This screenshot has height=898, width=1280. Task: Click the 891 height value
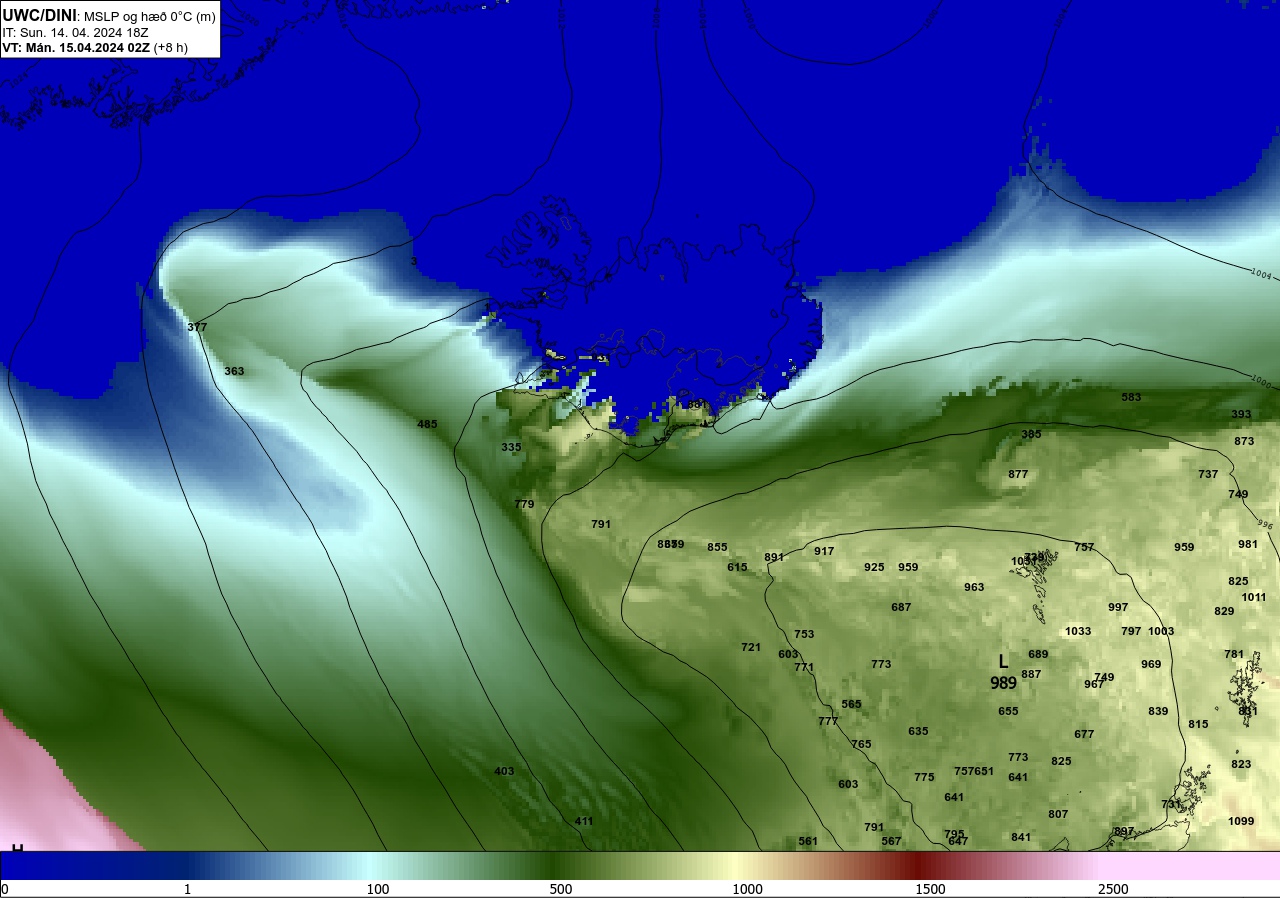pyautogui.click(x=774, y=557)
